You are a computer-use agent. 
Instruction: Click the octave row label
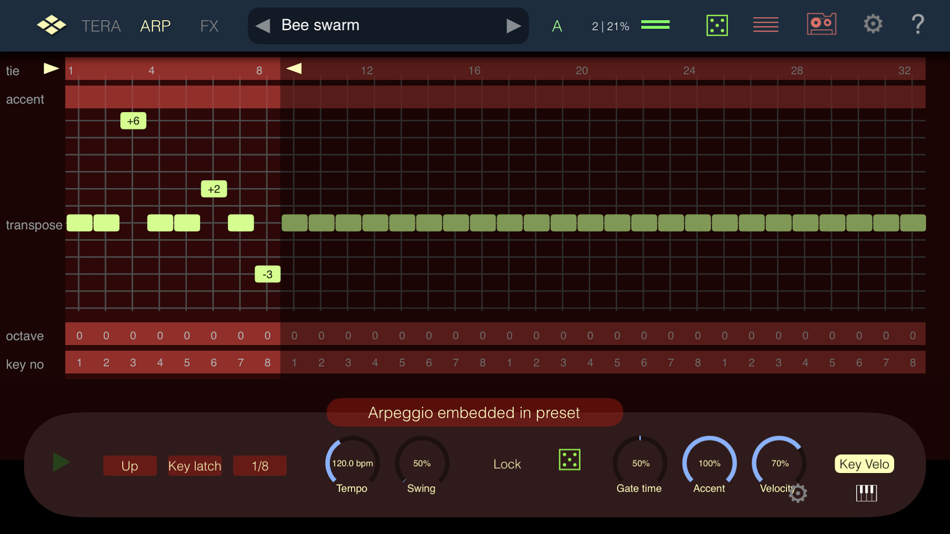tap(25, 336)
